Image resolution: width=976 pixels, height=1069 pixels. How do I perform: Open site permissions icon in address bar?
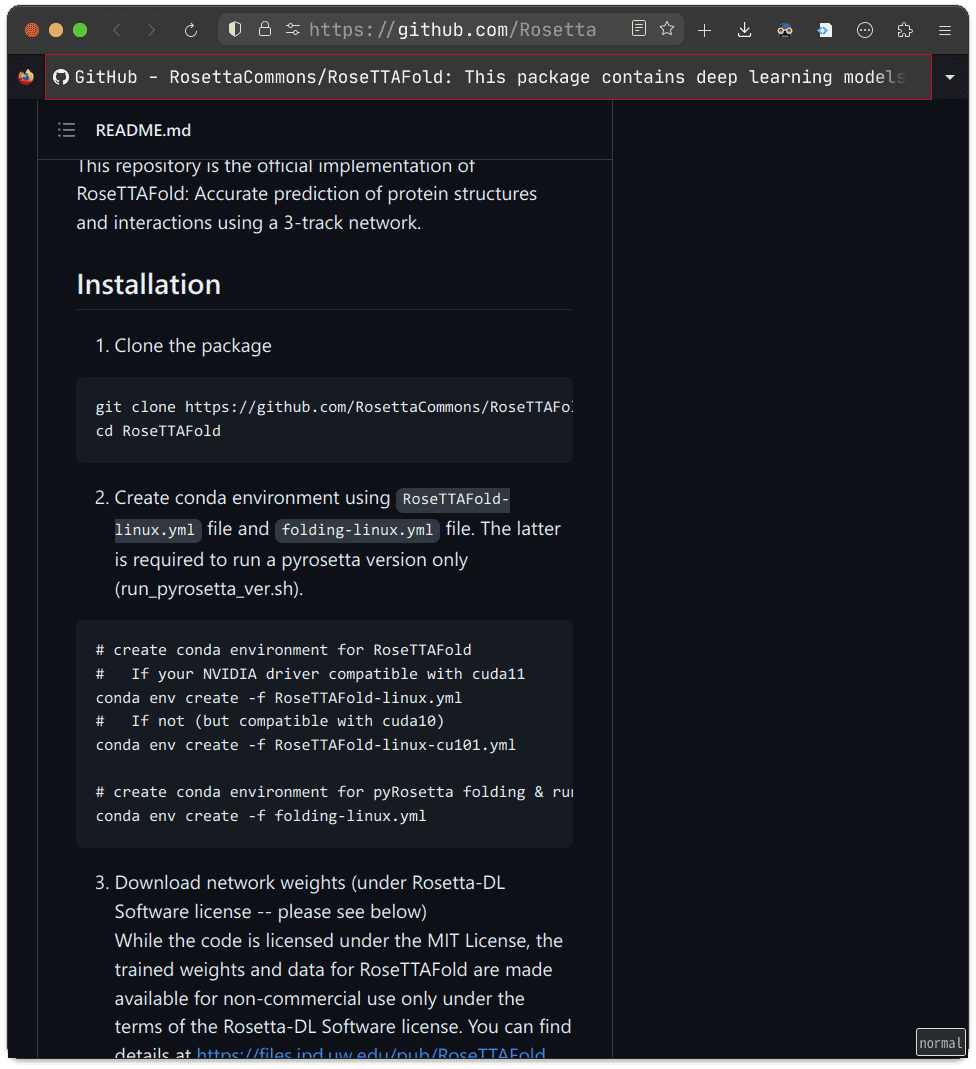point(293,29)
